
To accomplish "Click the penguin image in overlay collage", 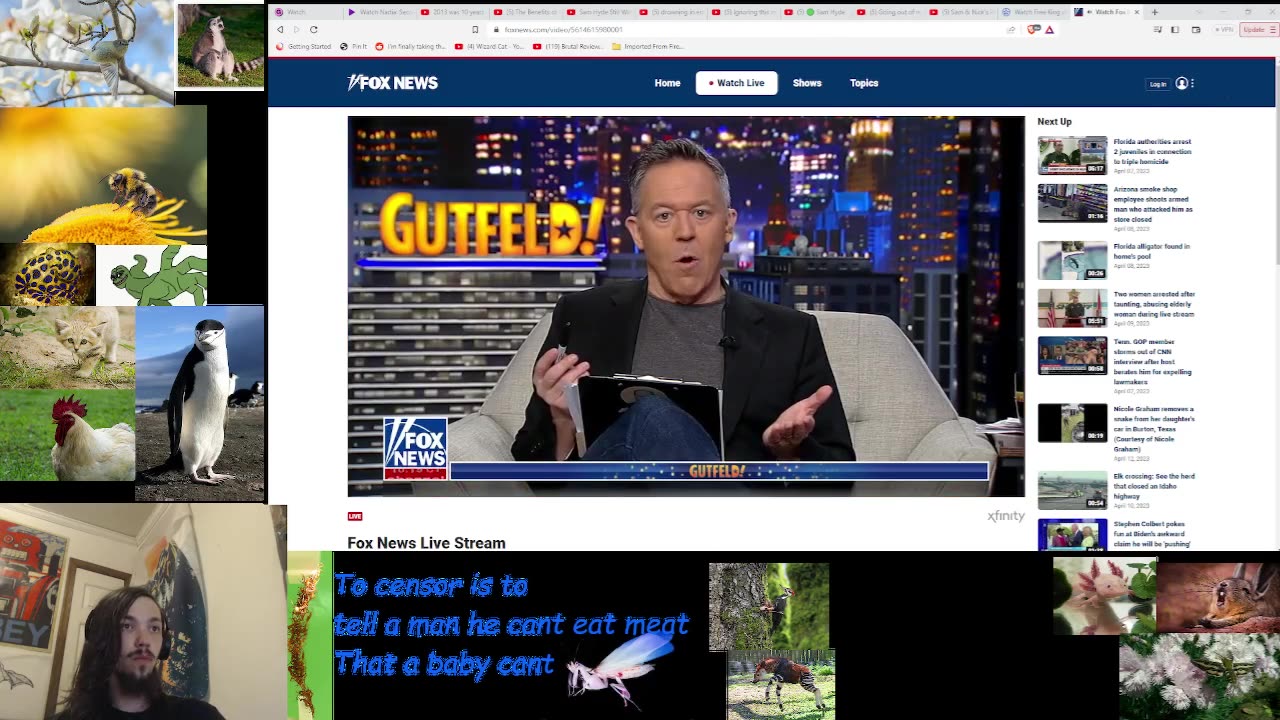I will tap(200, 403).
